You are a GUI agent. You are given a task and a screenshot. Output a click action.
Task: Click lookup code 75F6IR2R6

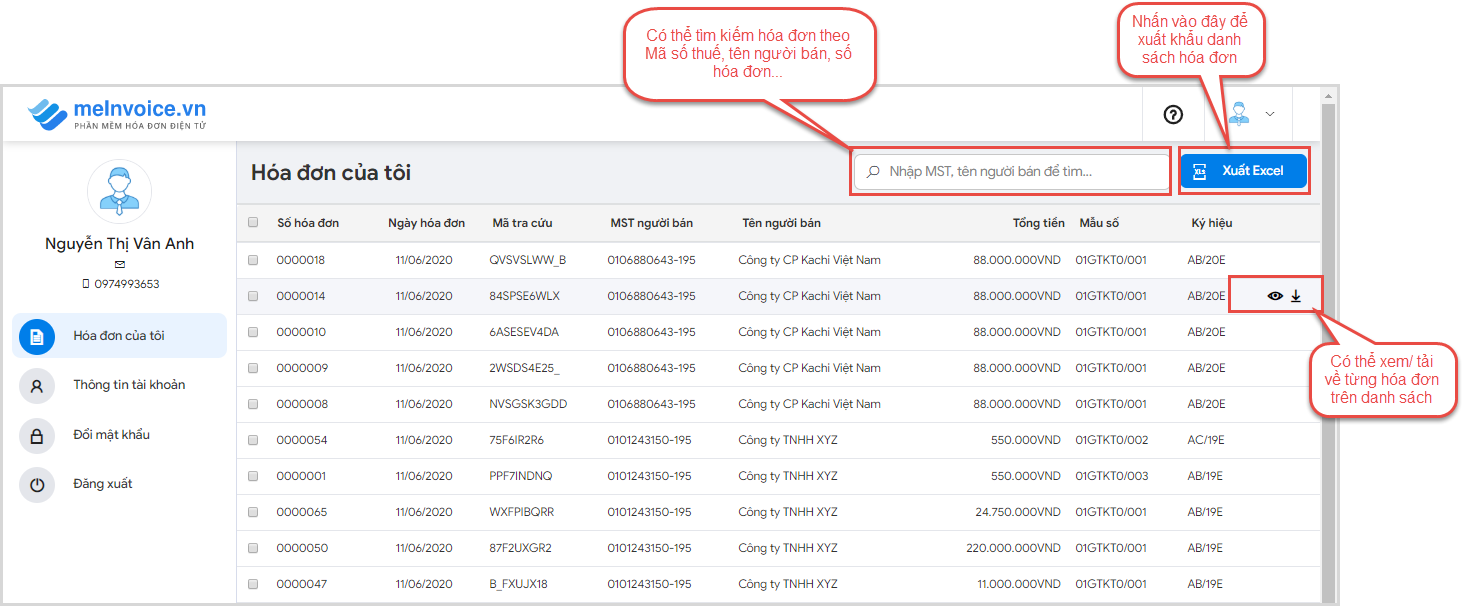click(517, 440)
